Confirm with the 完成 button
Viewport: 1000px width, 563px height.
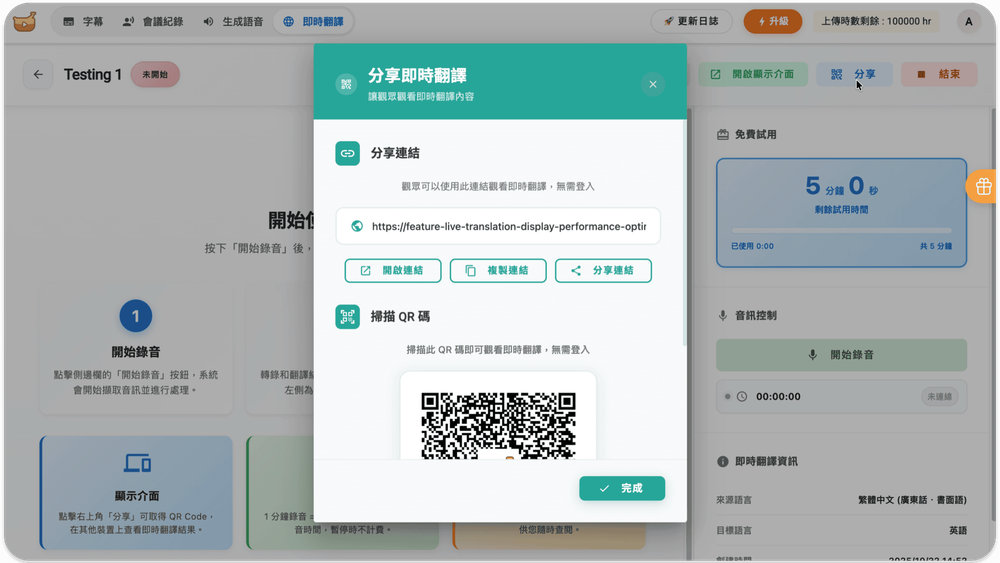(x=621, y=488)
